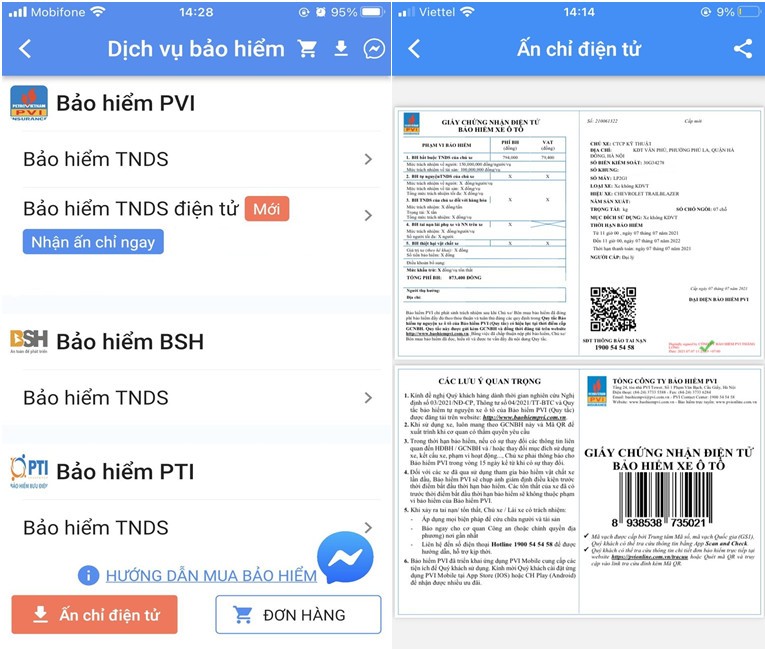Expand BSH Bảo hiểm TNDS chevron
This screenshot has width=765, height=652.
click(368, 398)
